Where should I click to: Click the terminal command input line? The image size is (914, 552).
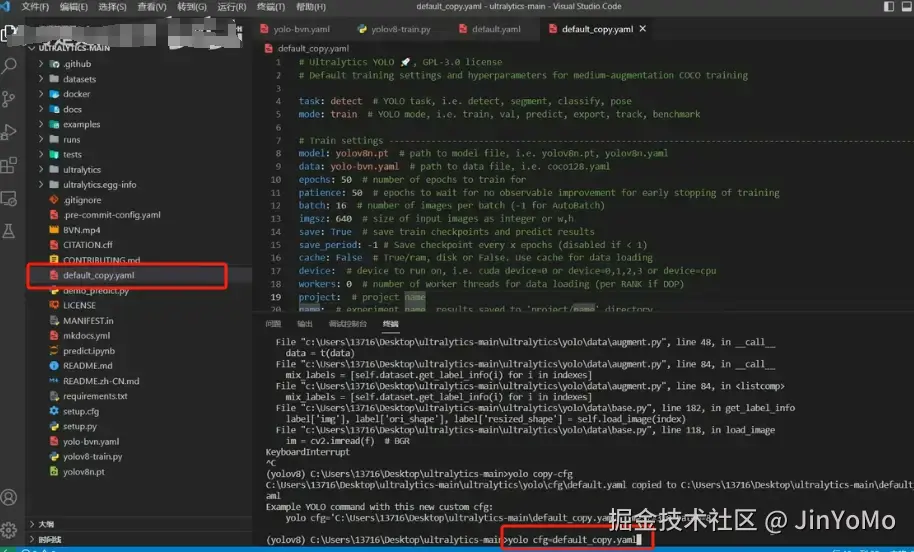pos(575,540)
